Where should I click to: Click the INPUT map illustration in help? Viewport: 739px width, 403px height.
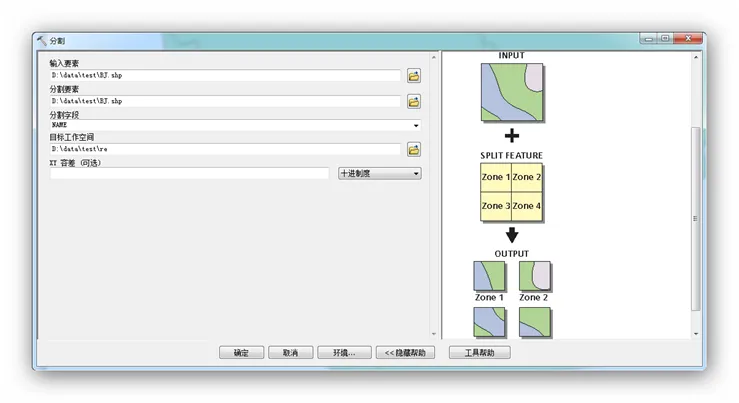511,93
